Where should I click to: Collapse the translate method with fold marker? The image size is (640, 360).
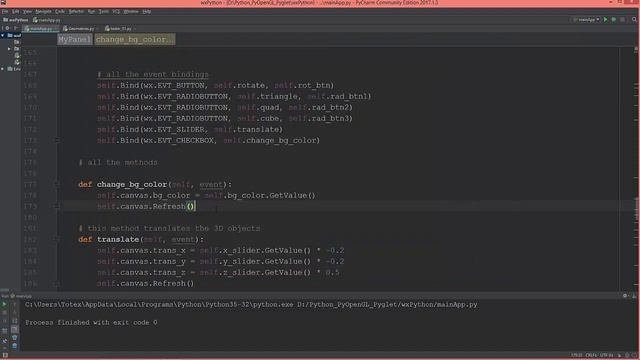click(x=57, y=240)
